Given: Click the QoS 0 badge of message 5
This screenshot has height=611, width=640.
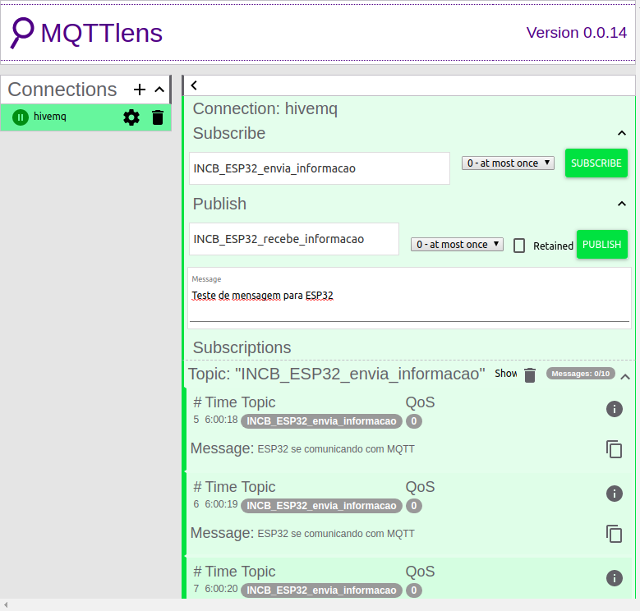Looking at the screenshot, I should (414, 421).
